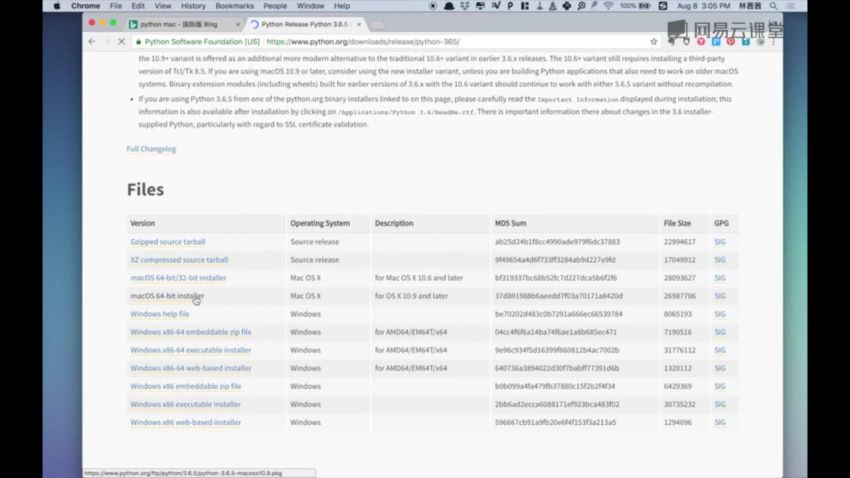Download Windows x86 embeddable zip file
850x478 pixels.
[x=185, y=386]
